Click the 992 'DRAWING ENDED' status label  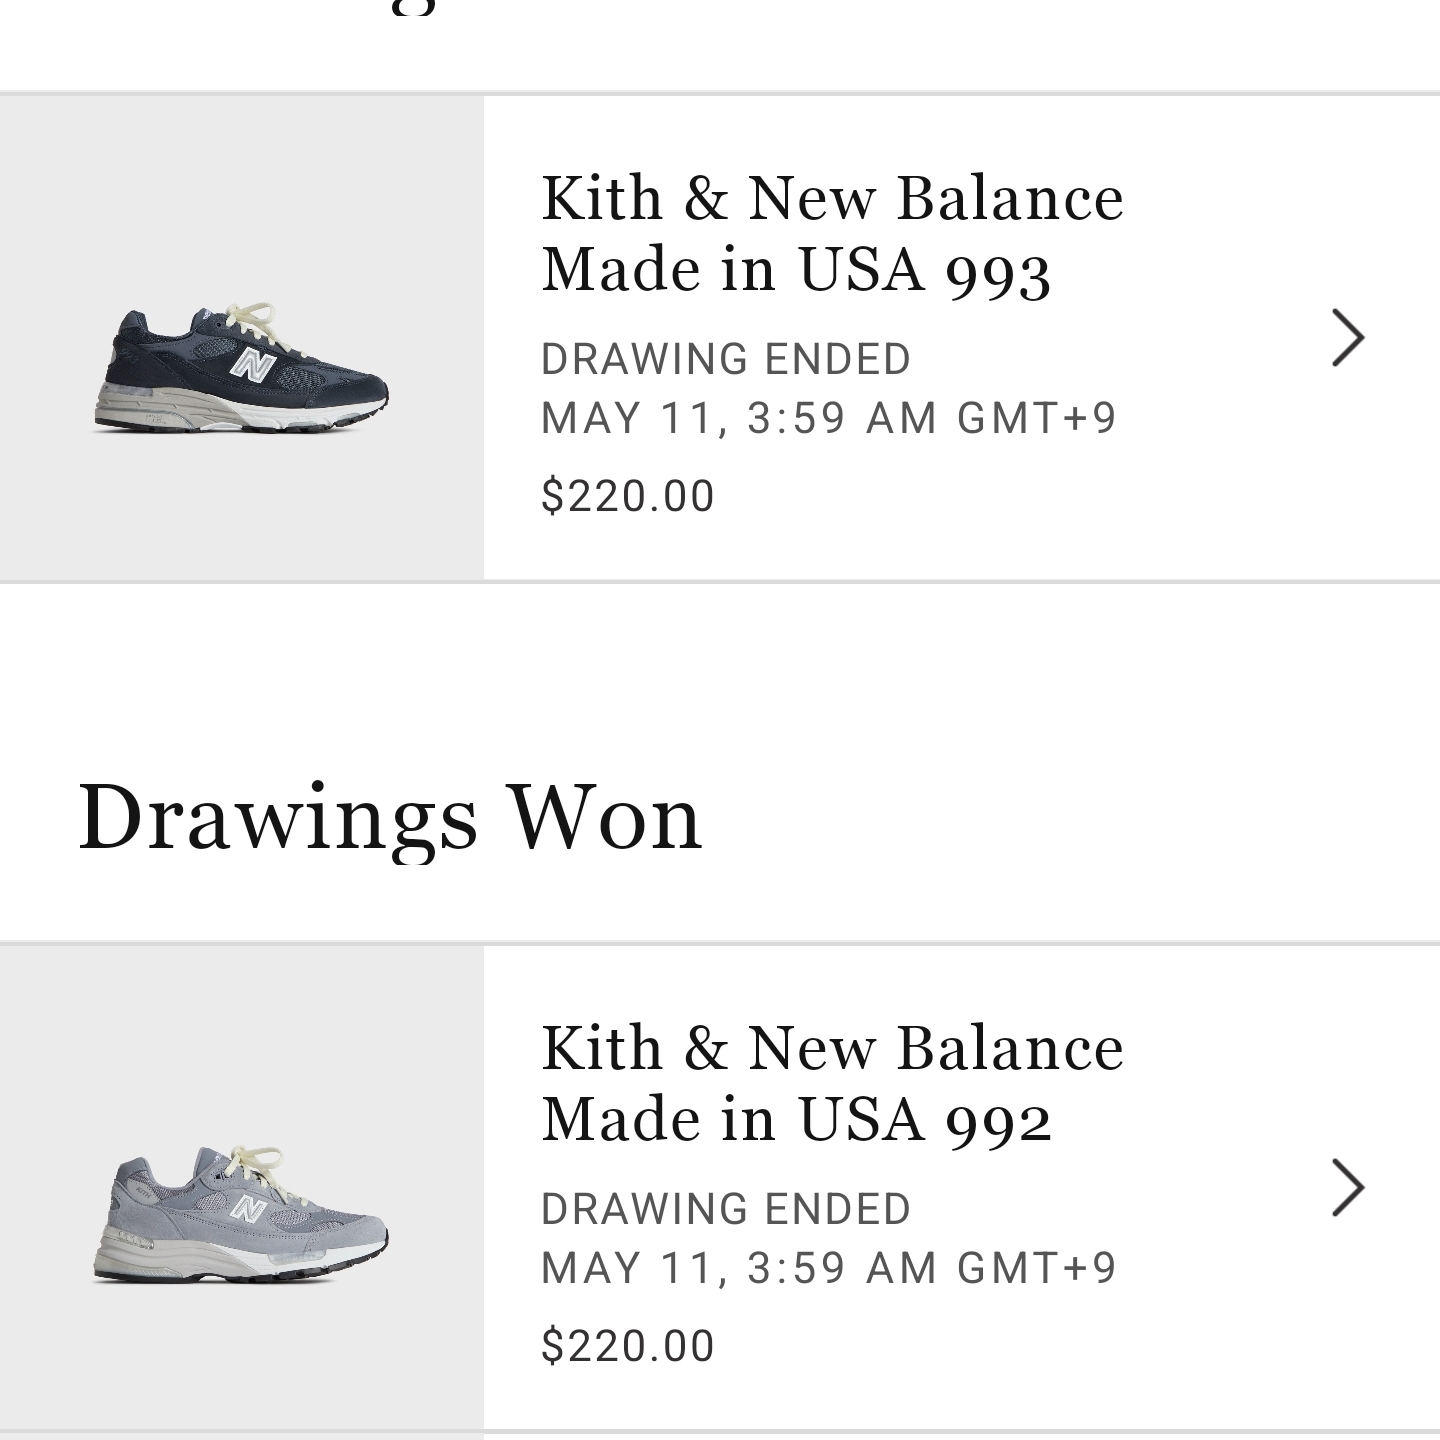click(x=726, y=1209)
